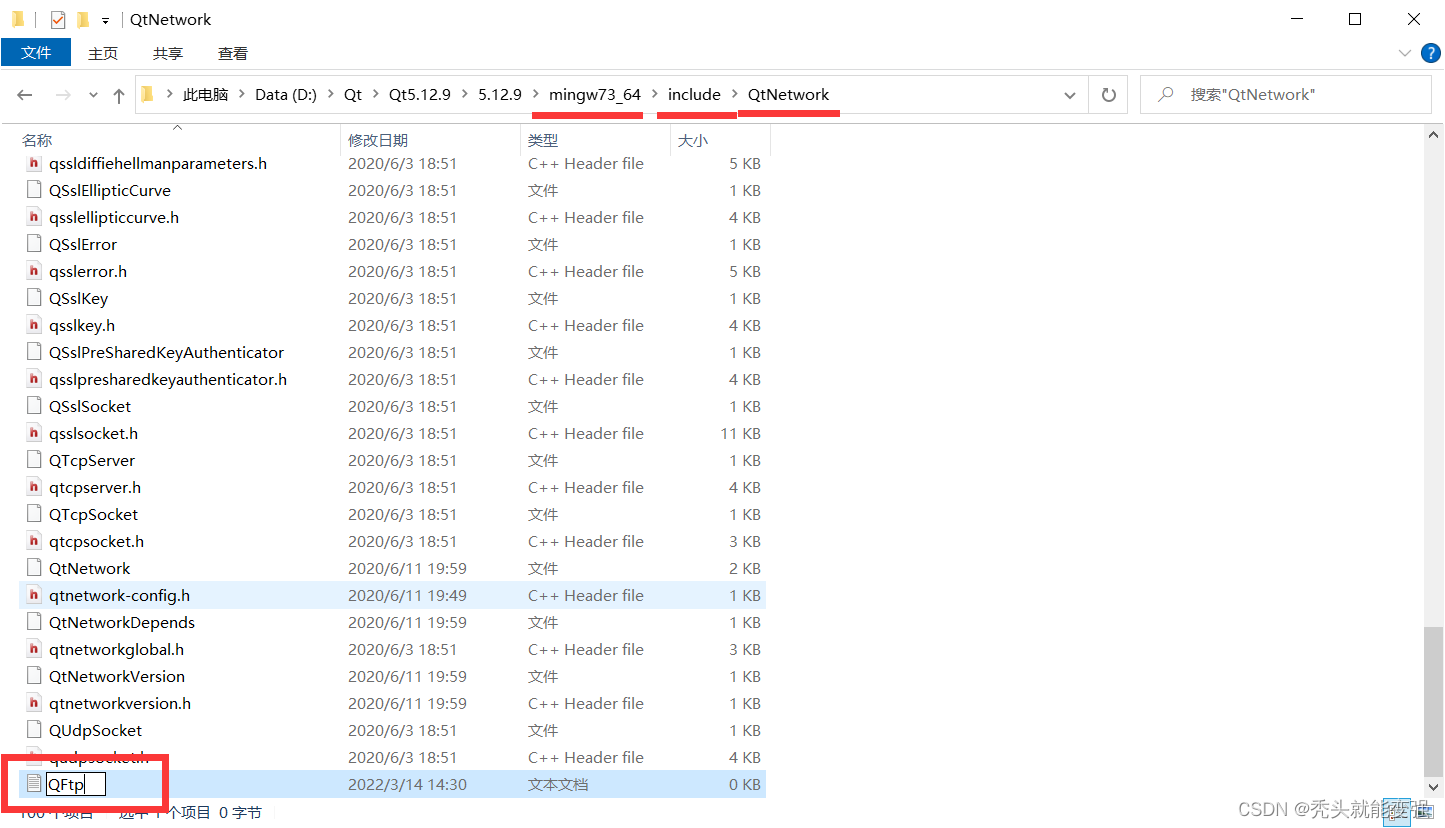Select the qsslerror.h header icon

[35, 272]
